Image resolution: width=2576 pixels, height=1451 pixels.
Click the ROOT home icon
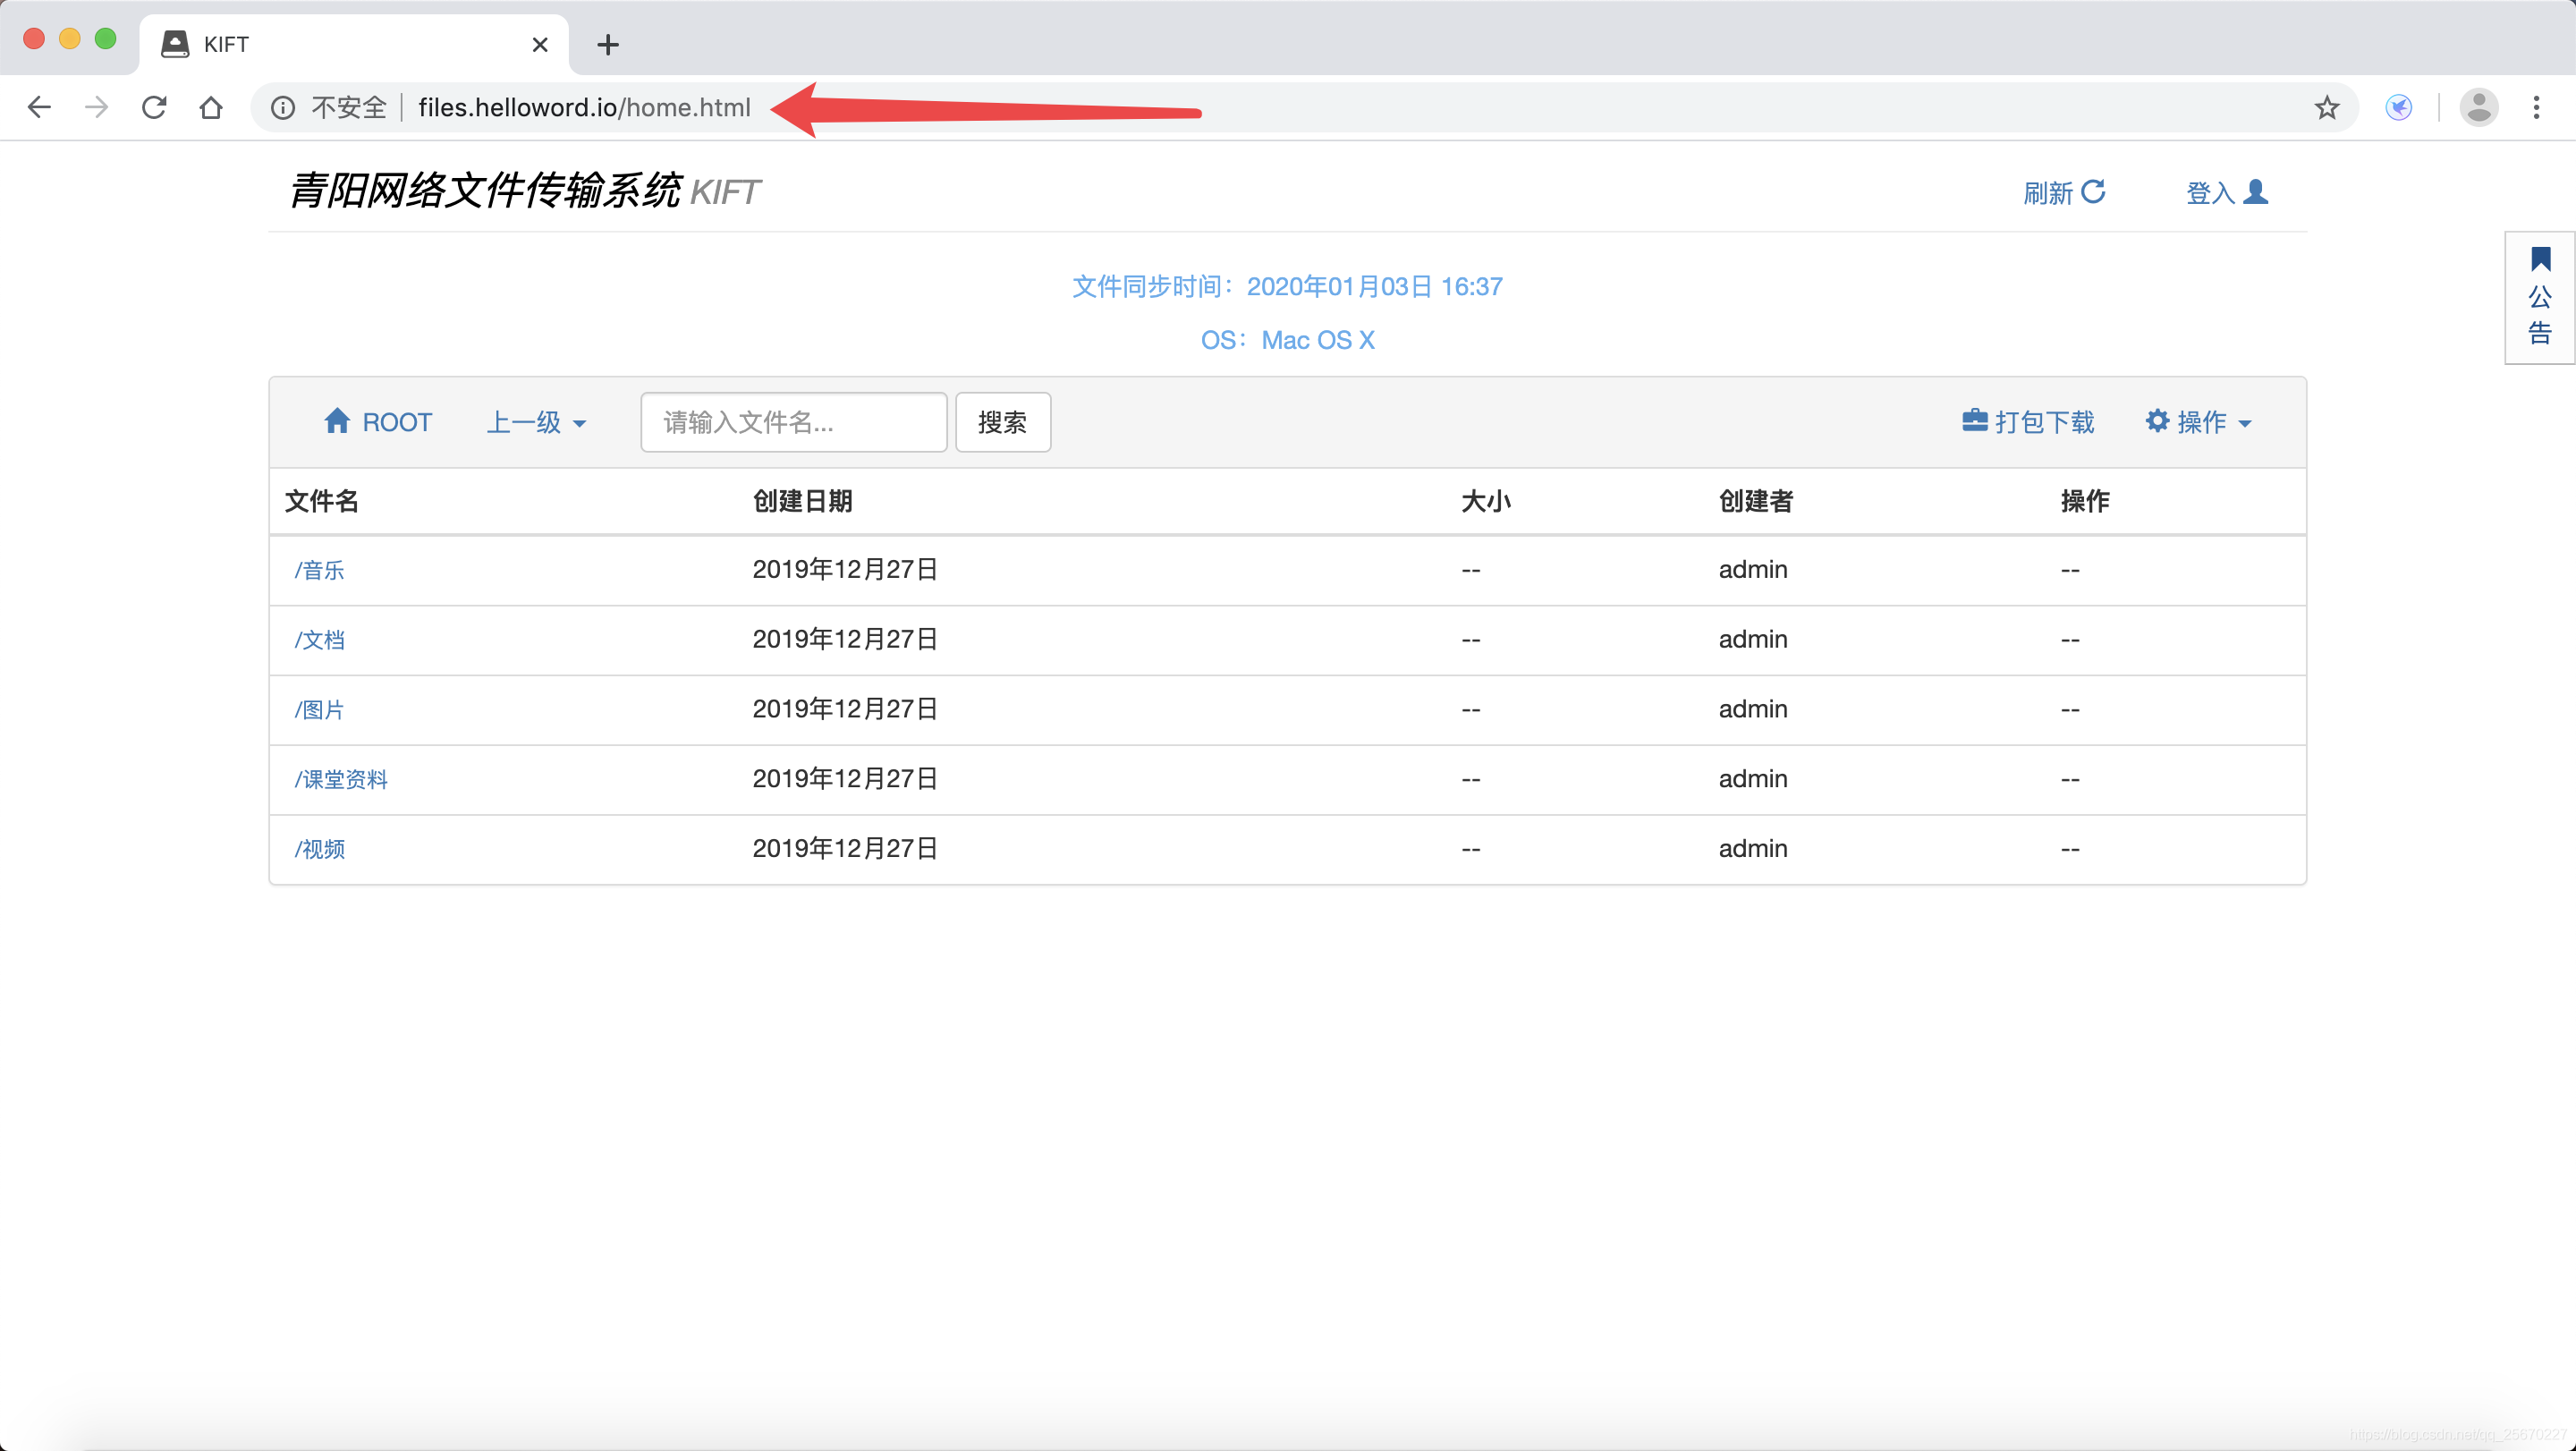[x=338, y=421]
